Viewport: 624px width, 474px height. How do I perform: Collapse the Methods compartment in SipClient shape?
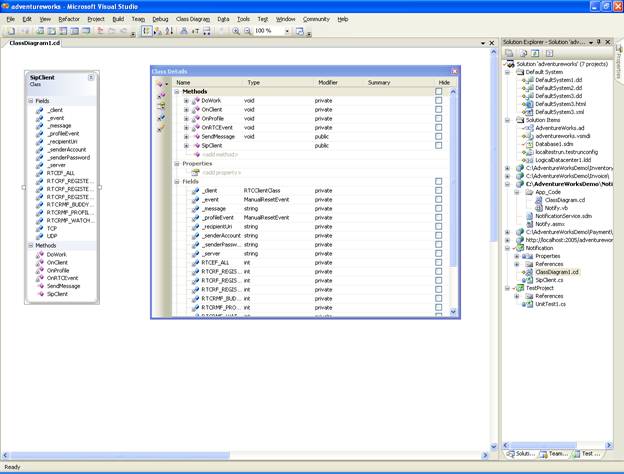click(x=31, y=246)
